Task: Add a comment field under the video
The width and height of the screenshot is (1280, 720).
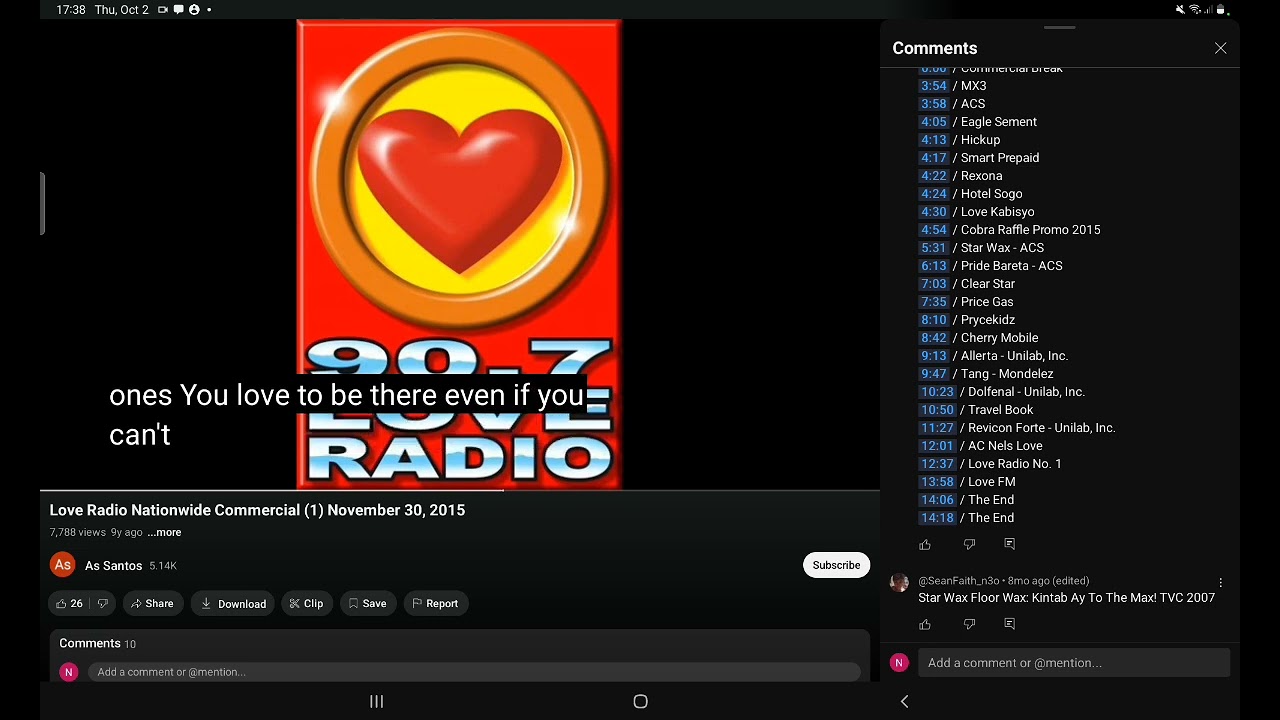Action: click(x=473, y=672)
